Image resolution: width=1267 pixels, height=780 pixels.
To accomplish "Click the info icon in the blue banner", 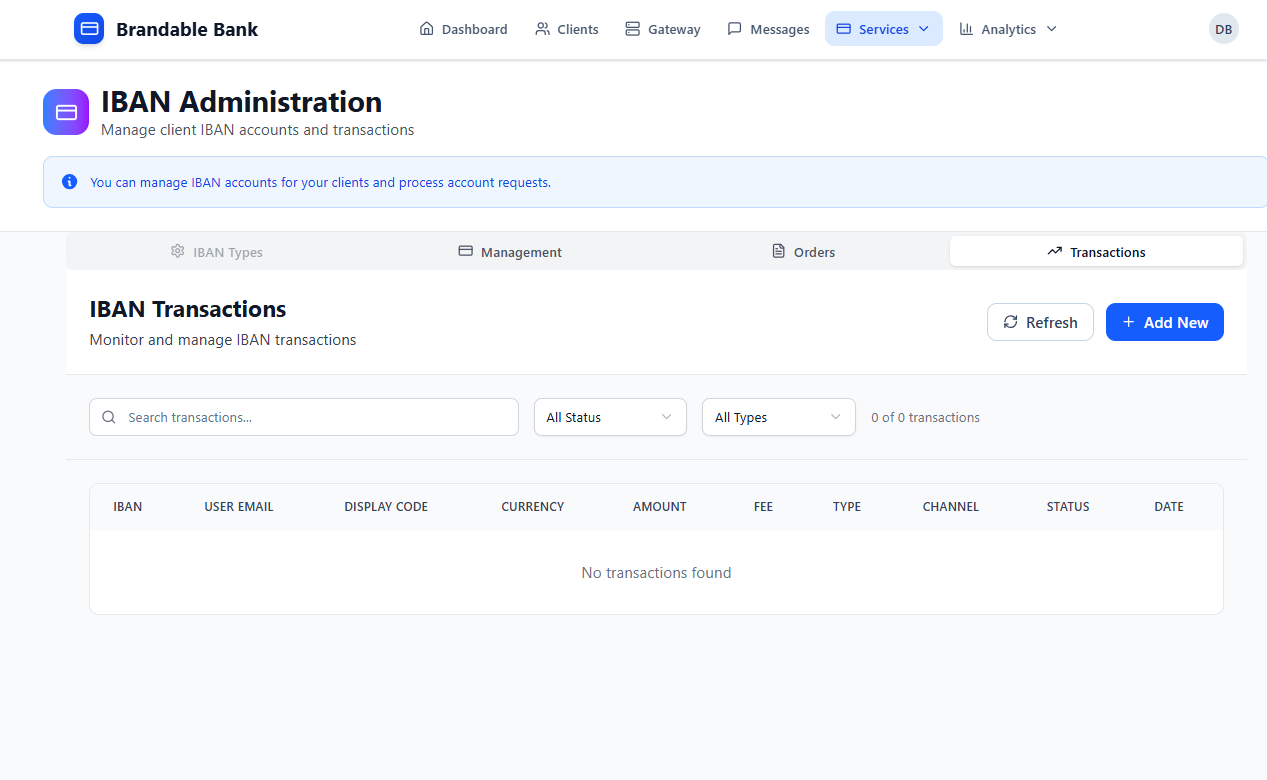I will (x=69, y=181).
